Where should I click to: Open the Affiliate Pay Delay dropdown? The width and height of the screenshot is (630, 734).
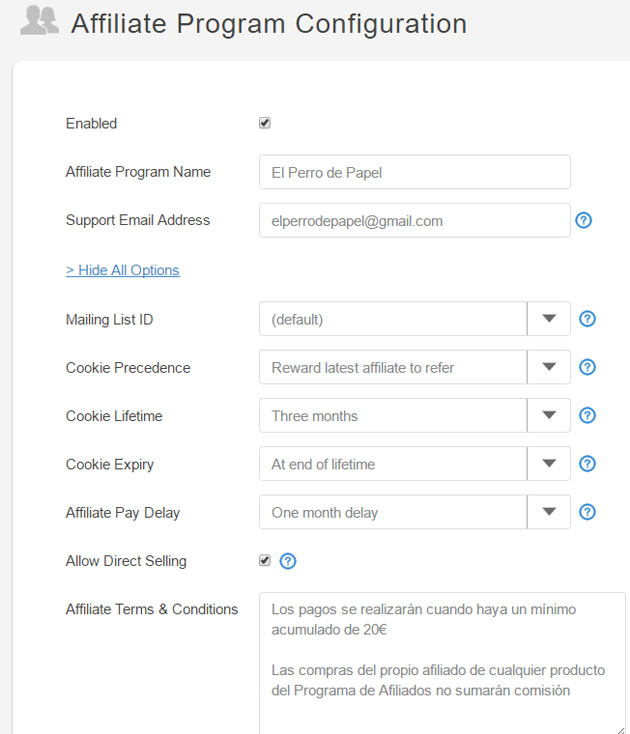[x=548, y=512]
